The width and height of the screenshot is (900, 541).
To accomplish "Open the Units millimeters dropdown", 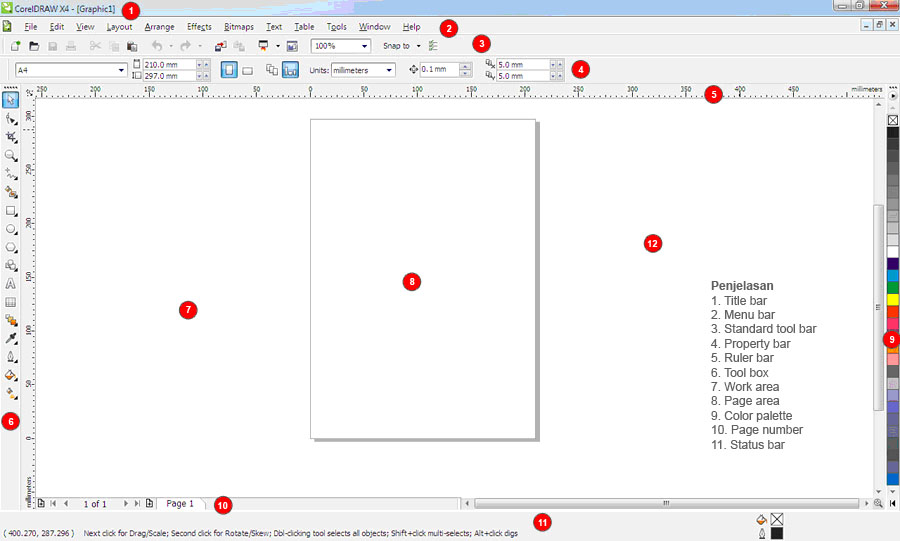I will coord(389,70).
